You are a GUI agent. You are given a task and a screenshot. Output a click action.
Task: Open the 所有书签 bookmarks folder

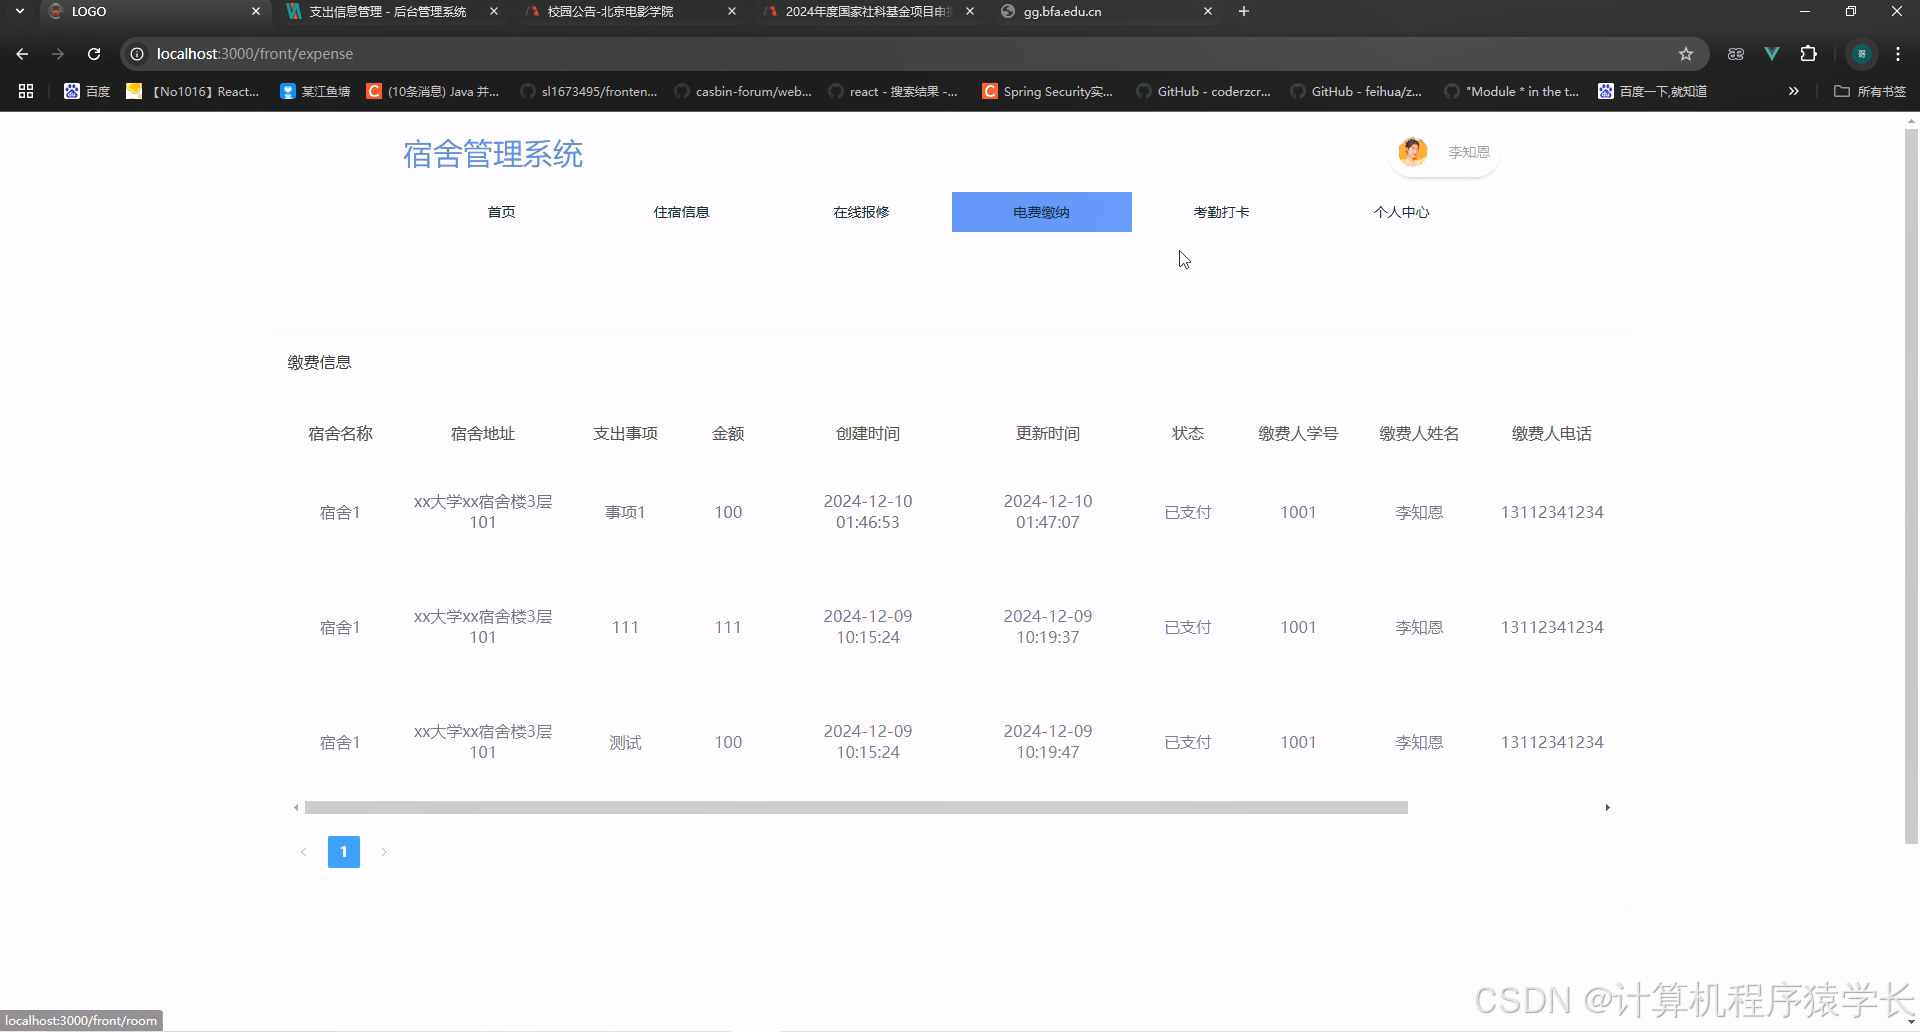point(1868,91)
